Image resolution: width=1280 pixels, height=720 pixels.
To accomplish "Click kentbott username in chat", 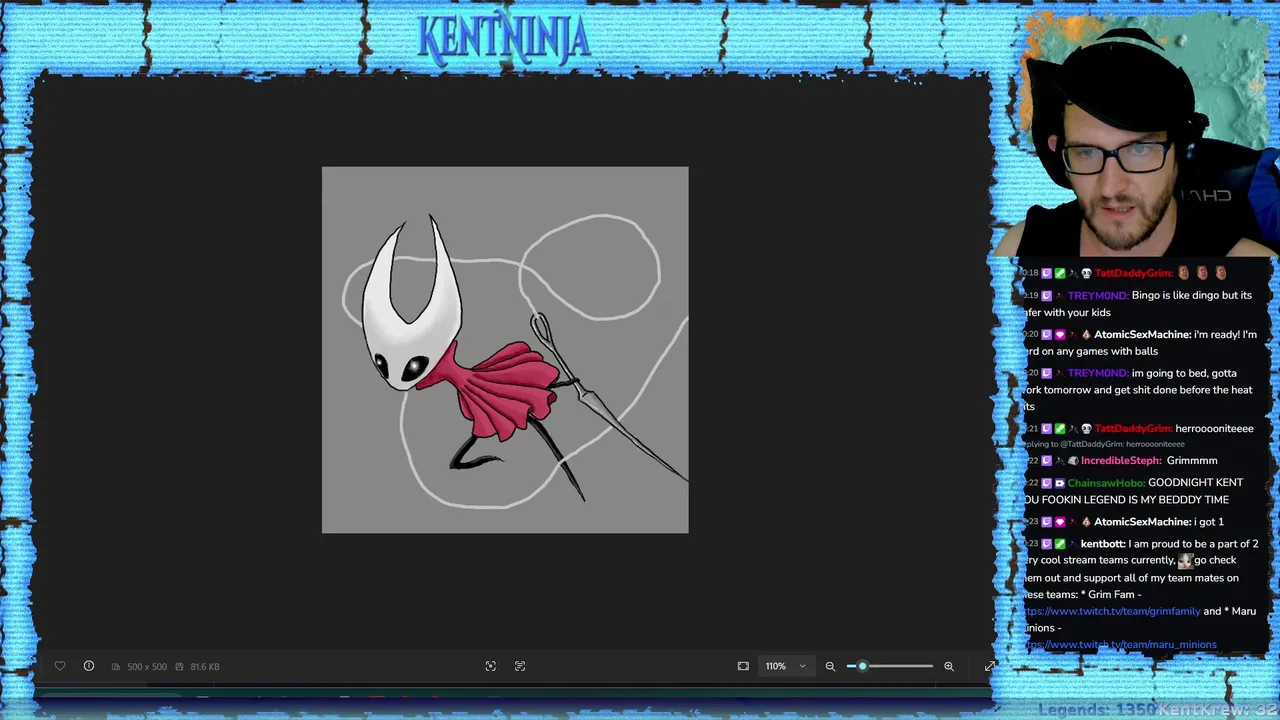I will (1103, 544).
